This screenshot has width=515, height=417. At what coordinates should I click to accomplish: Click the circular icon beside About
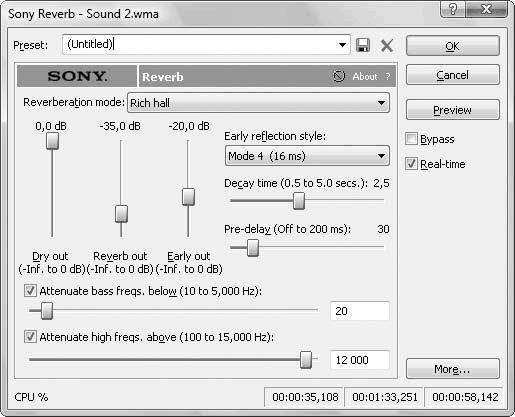pos(339,76)
